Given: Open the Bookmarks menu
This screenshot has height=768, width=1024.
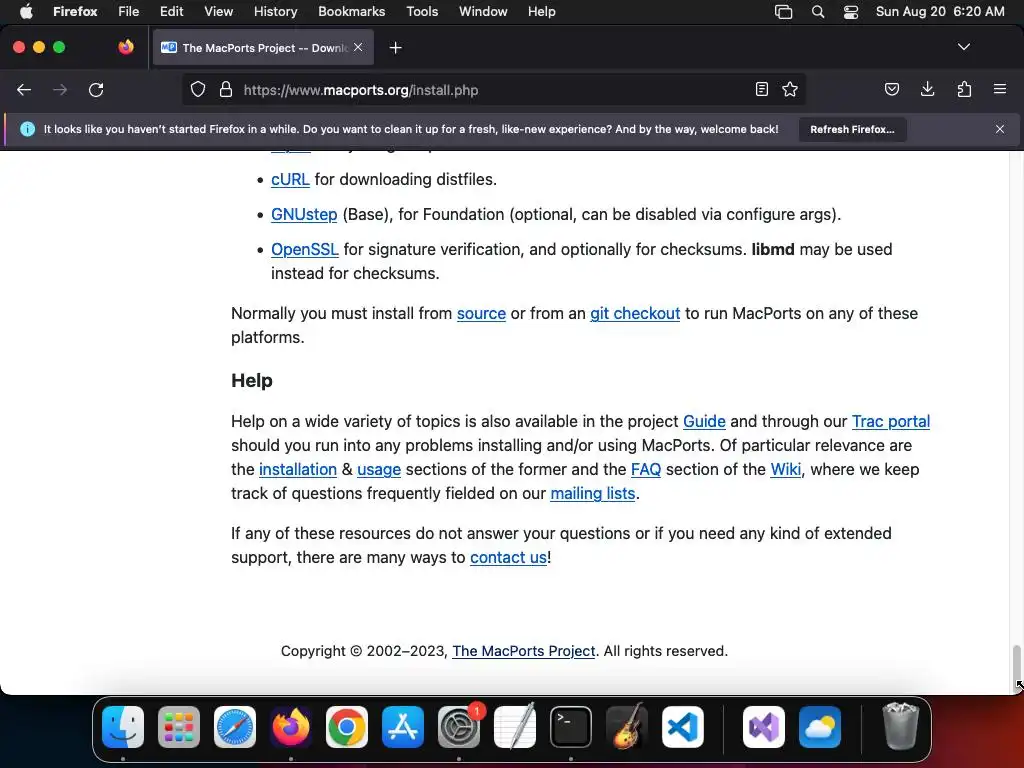Looking at the screenshot, I should click(351, 12).
